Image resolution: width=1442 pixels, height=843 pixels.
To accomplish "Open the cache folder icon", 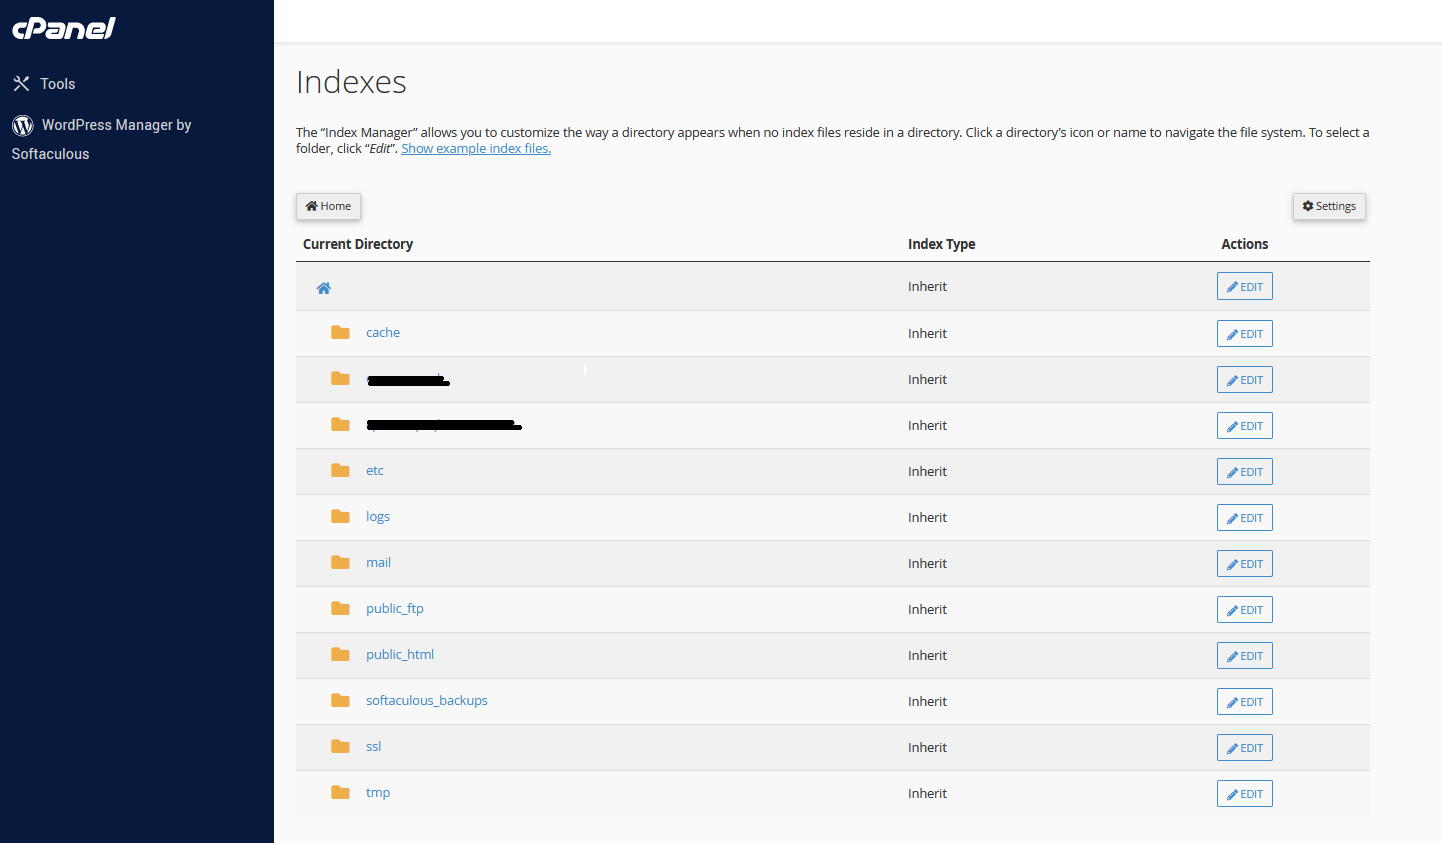I will point(340,332).
